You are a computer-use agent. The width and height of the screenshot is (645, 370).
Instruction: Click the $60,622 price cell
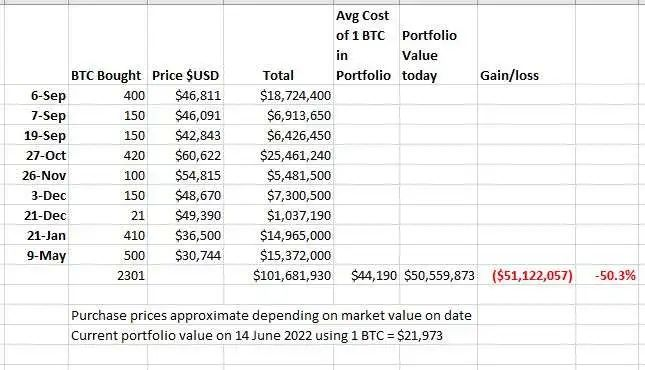(186, 155)
